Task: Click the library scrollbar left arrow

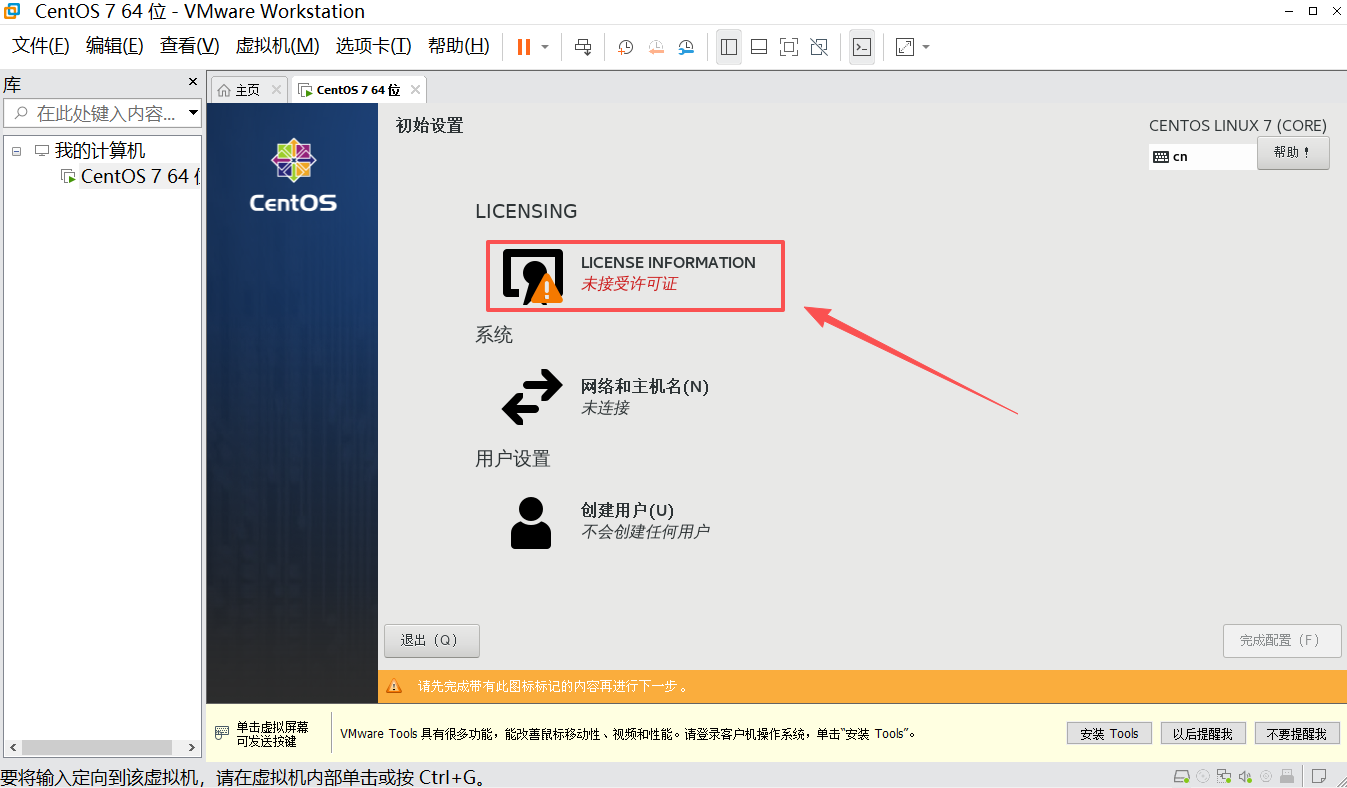Action: click(12, 747)
